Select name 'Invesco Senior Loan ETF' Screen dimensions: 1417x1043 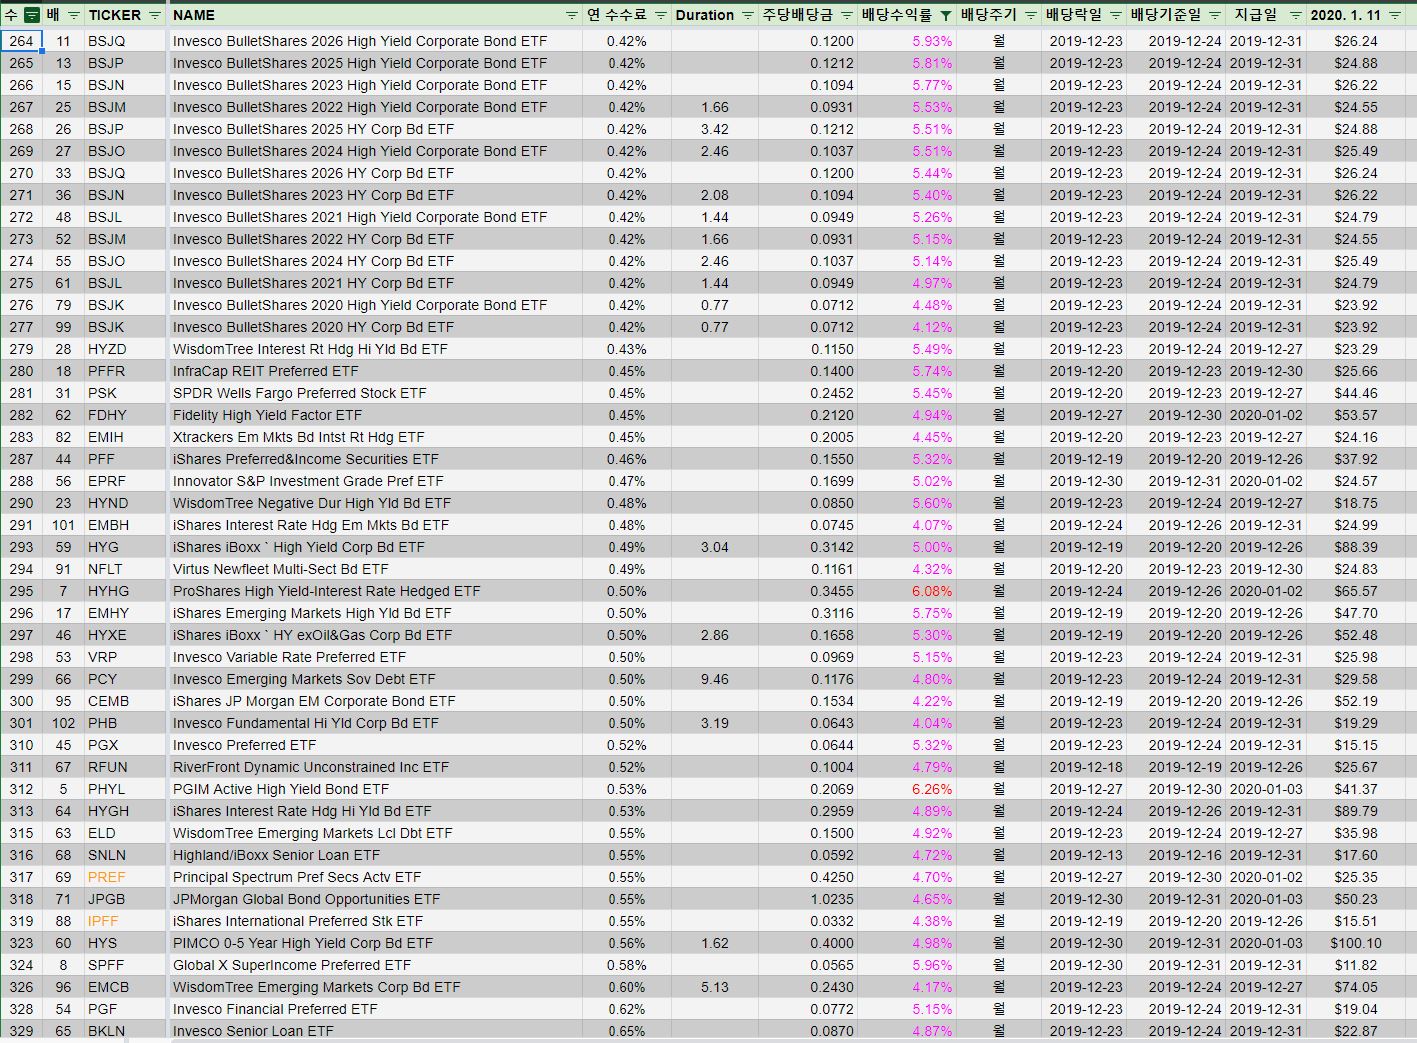click(x=375, y=1031)
